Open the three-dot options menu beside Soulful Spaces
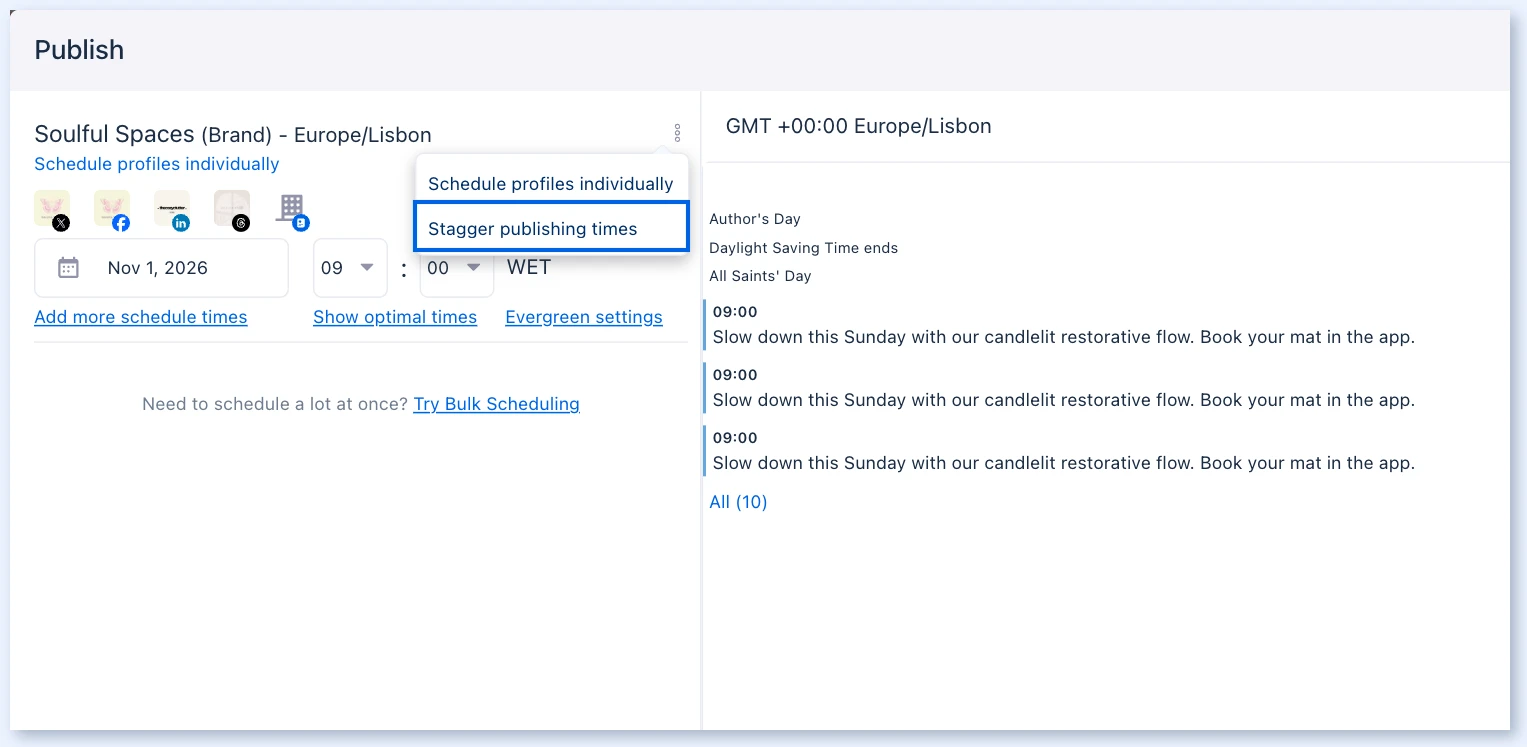This screenshot has height=747, width=1527. pyautogui.click(x=677, y=133)
